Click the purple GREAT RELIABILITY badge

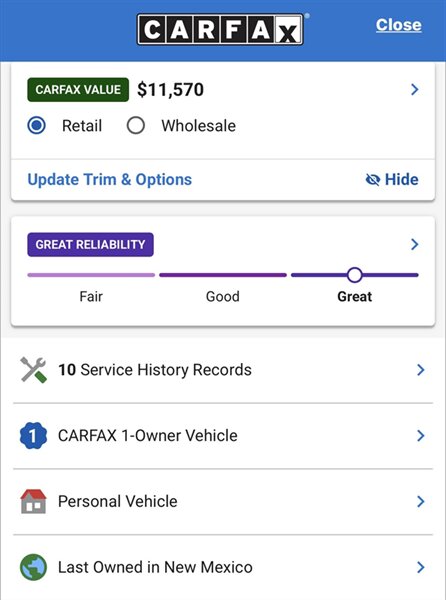pos(90,245)
